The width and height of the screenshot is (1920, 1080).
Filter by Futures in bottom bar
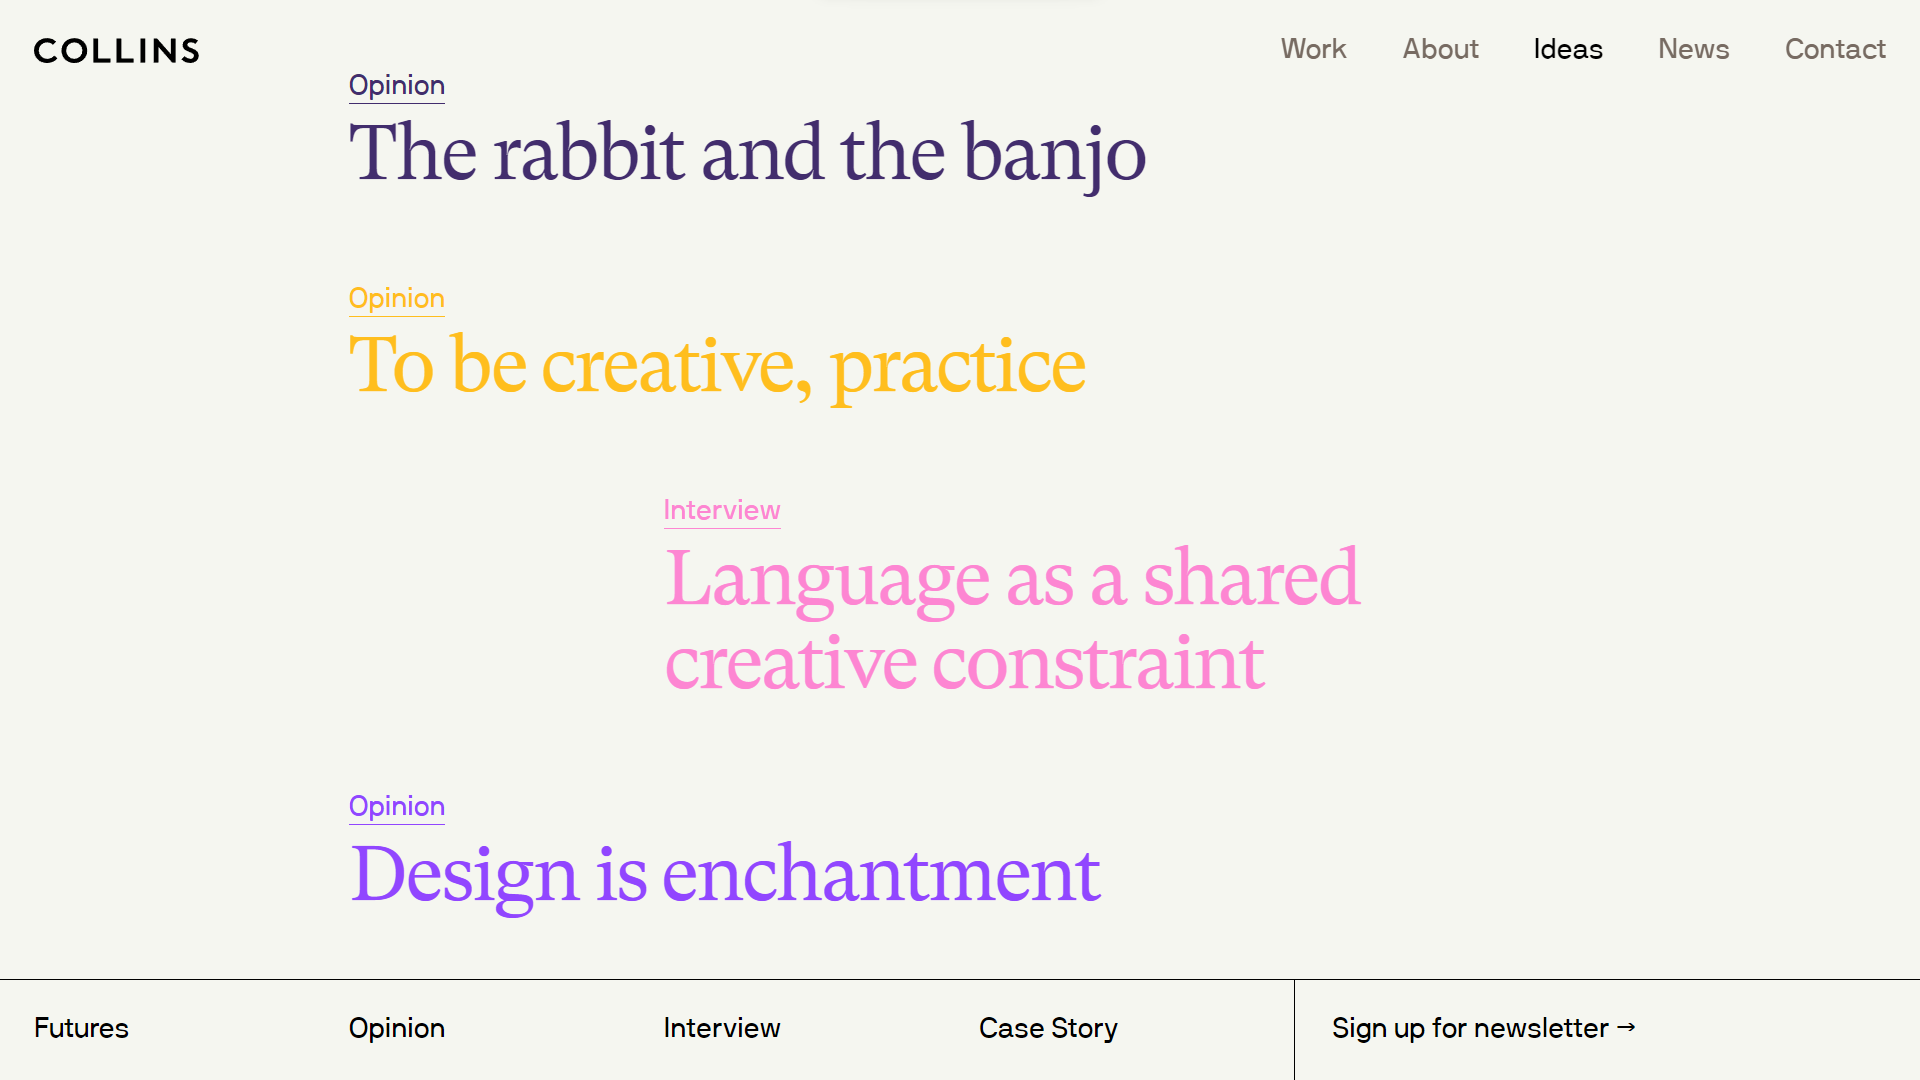click(x=81, y=1028)
